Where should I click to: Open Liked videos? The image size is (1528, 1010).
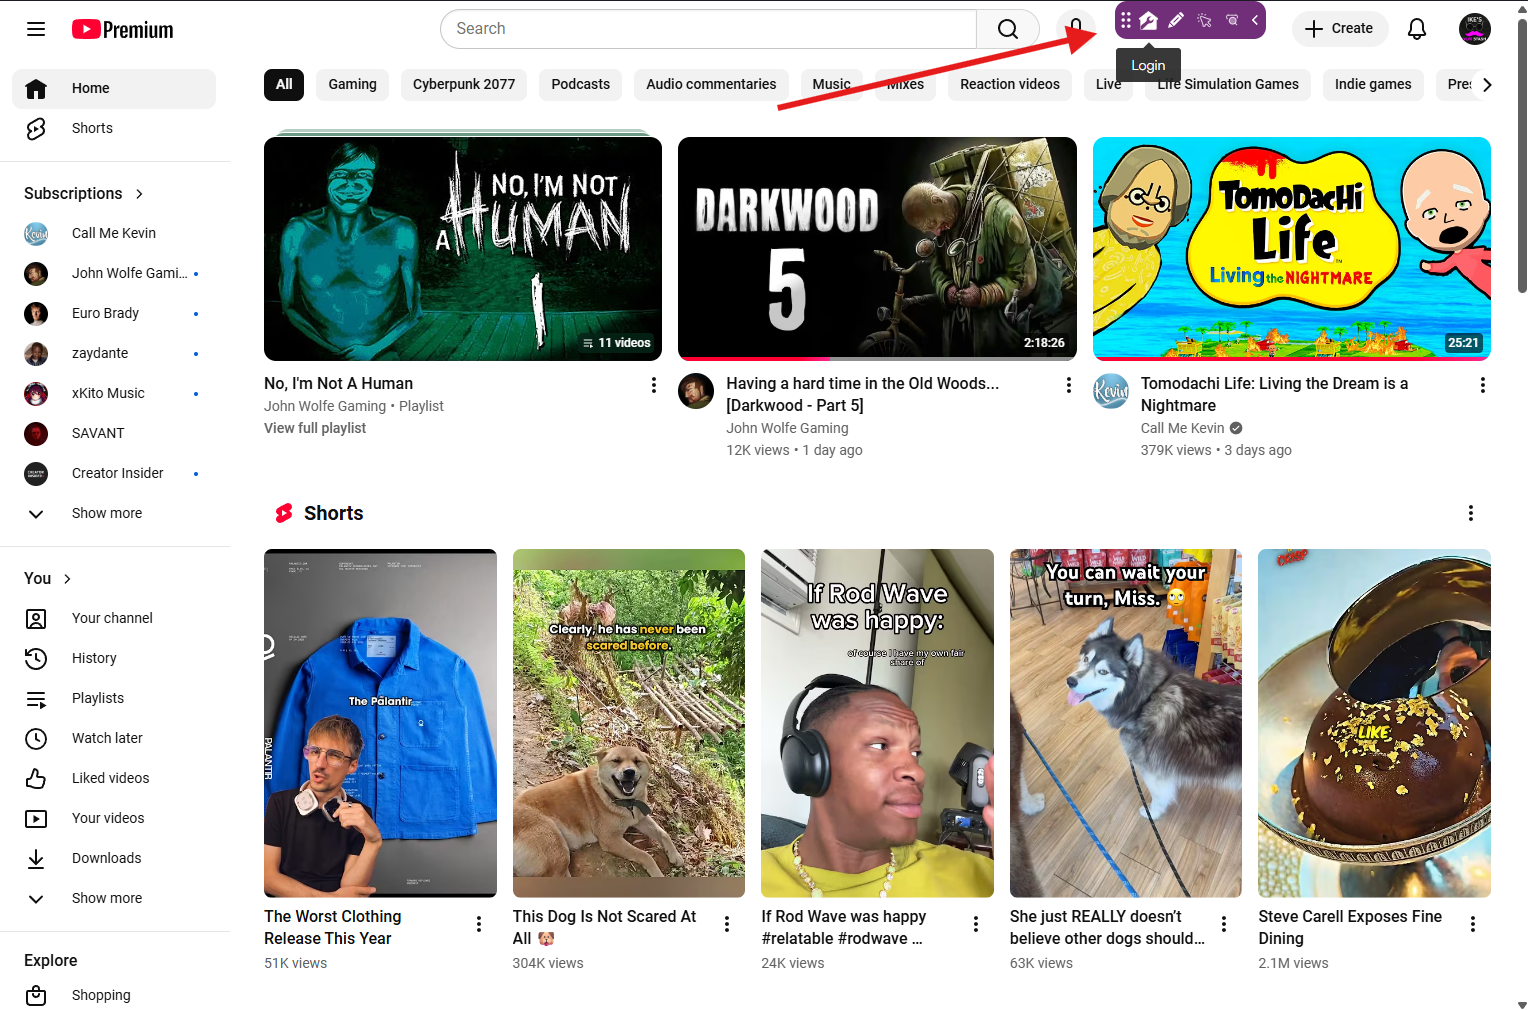(114, 778)
